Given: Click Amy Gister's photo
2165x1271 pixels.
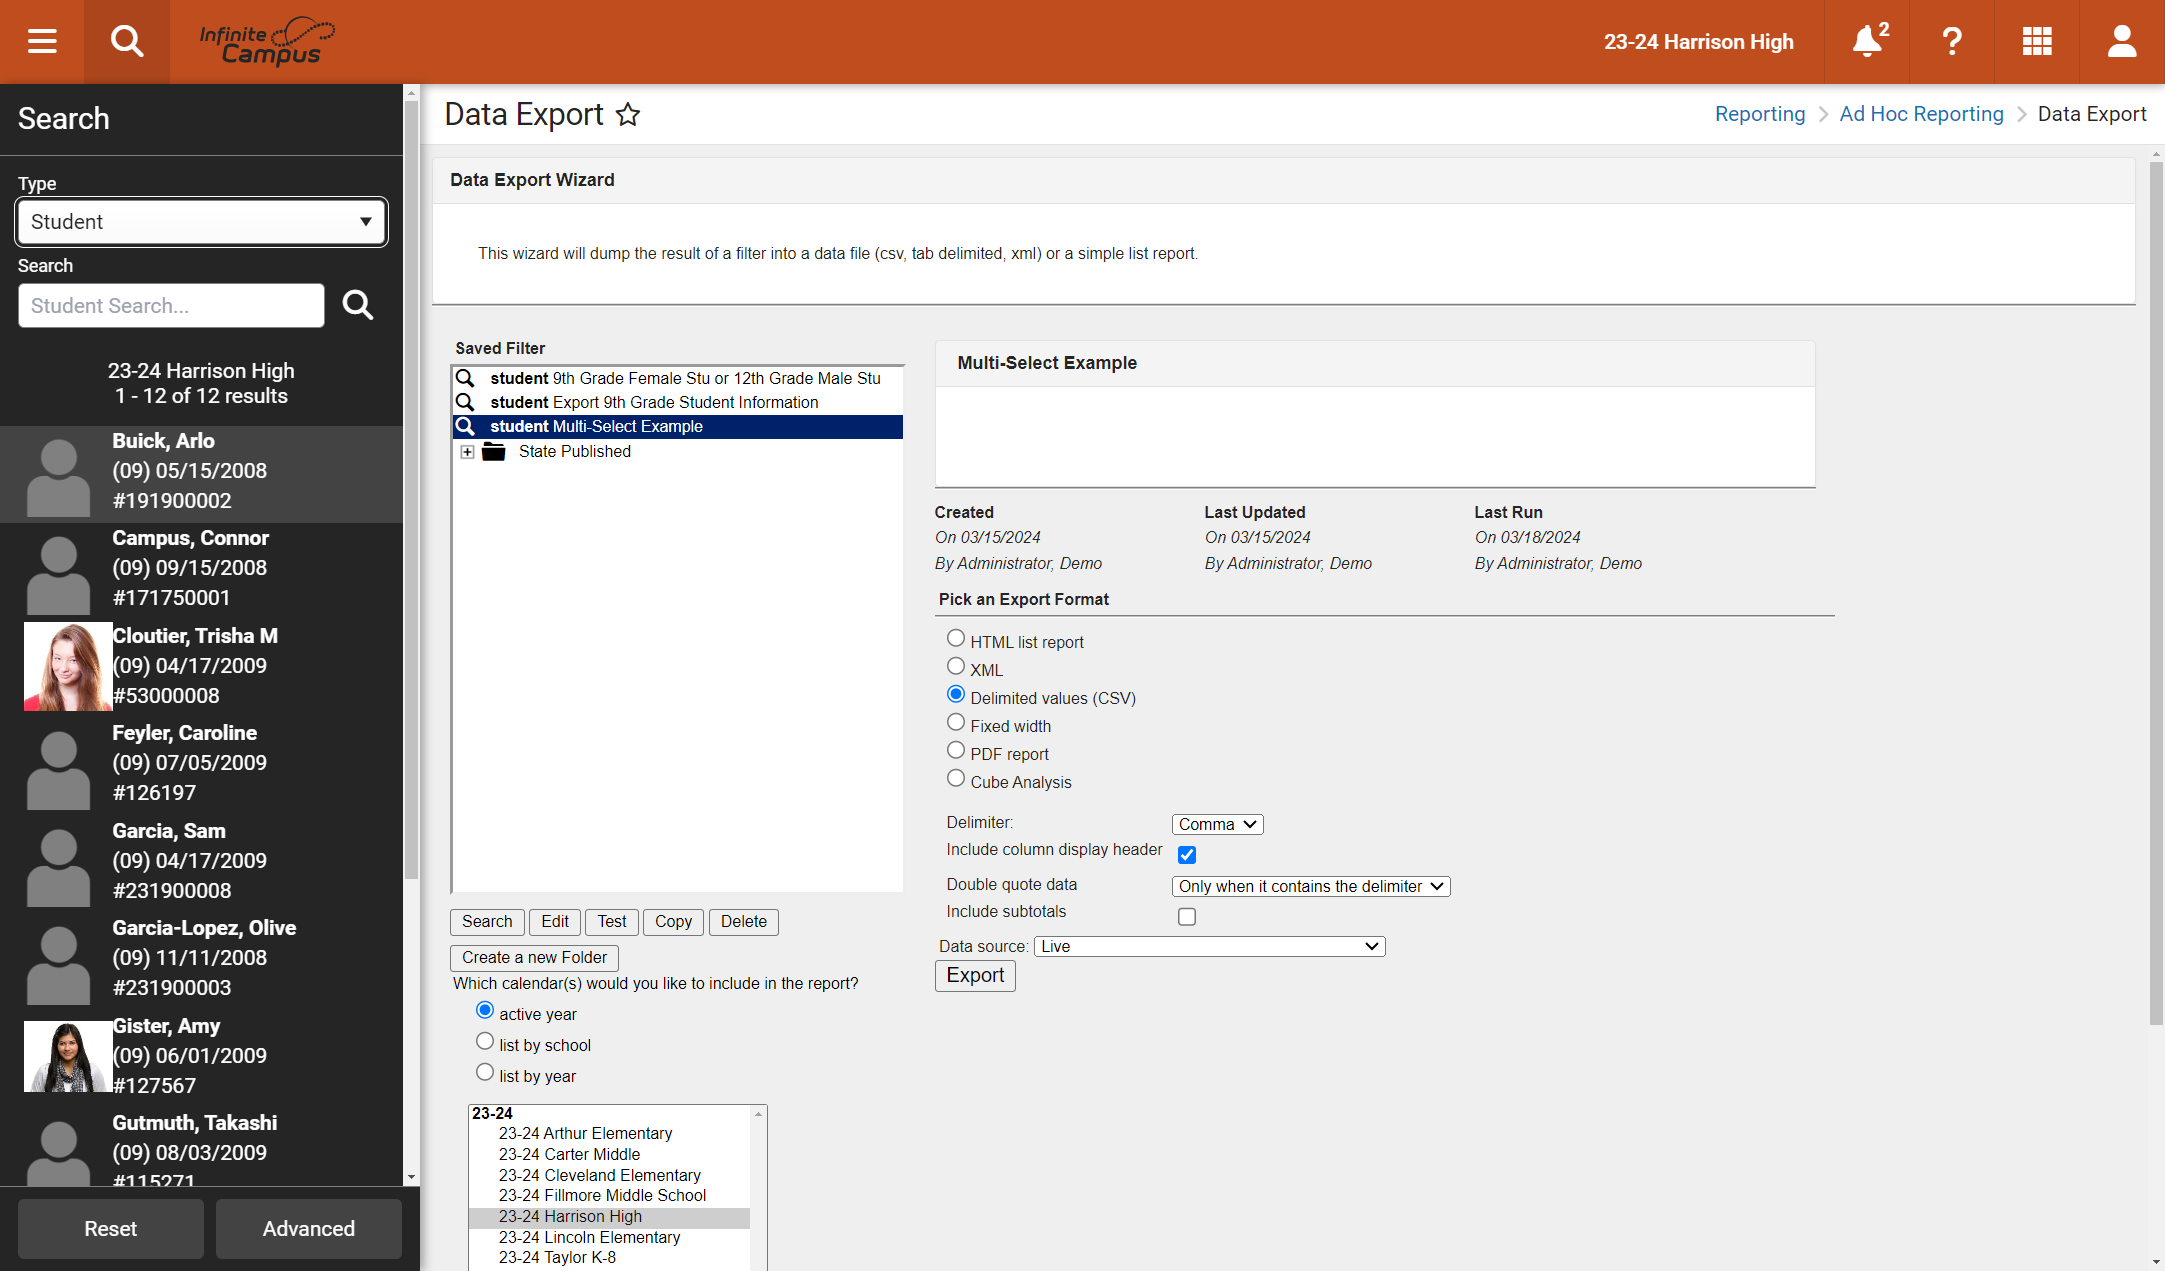Looking at the screenshot, I should click(x=68, y=1056).
